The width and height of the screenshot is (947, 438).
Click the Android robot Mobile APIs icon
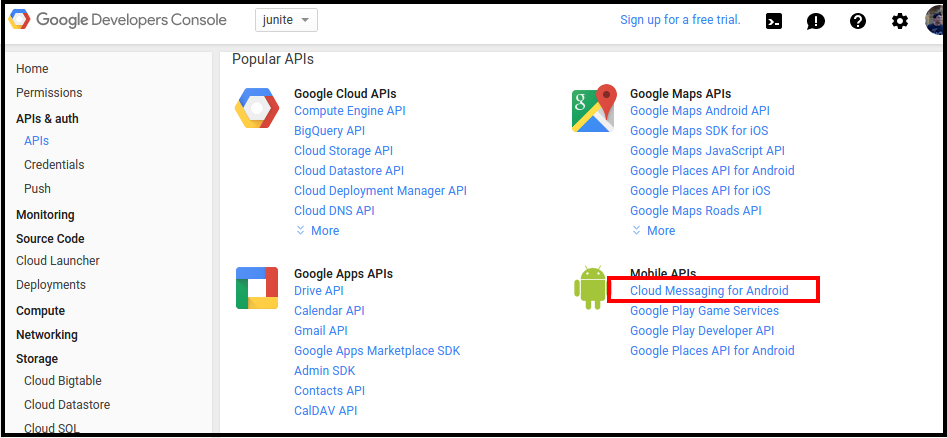pos(590,288)
